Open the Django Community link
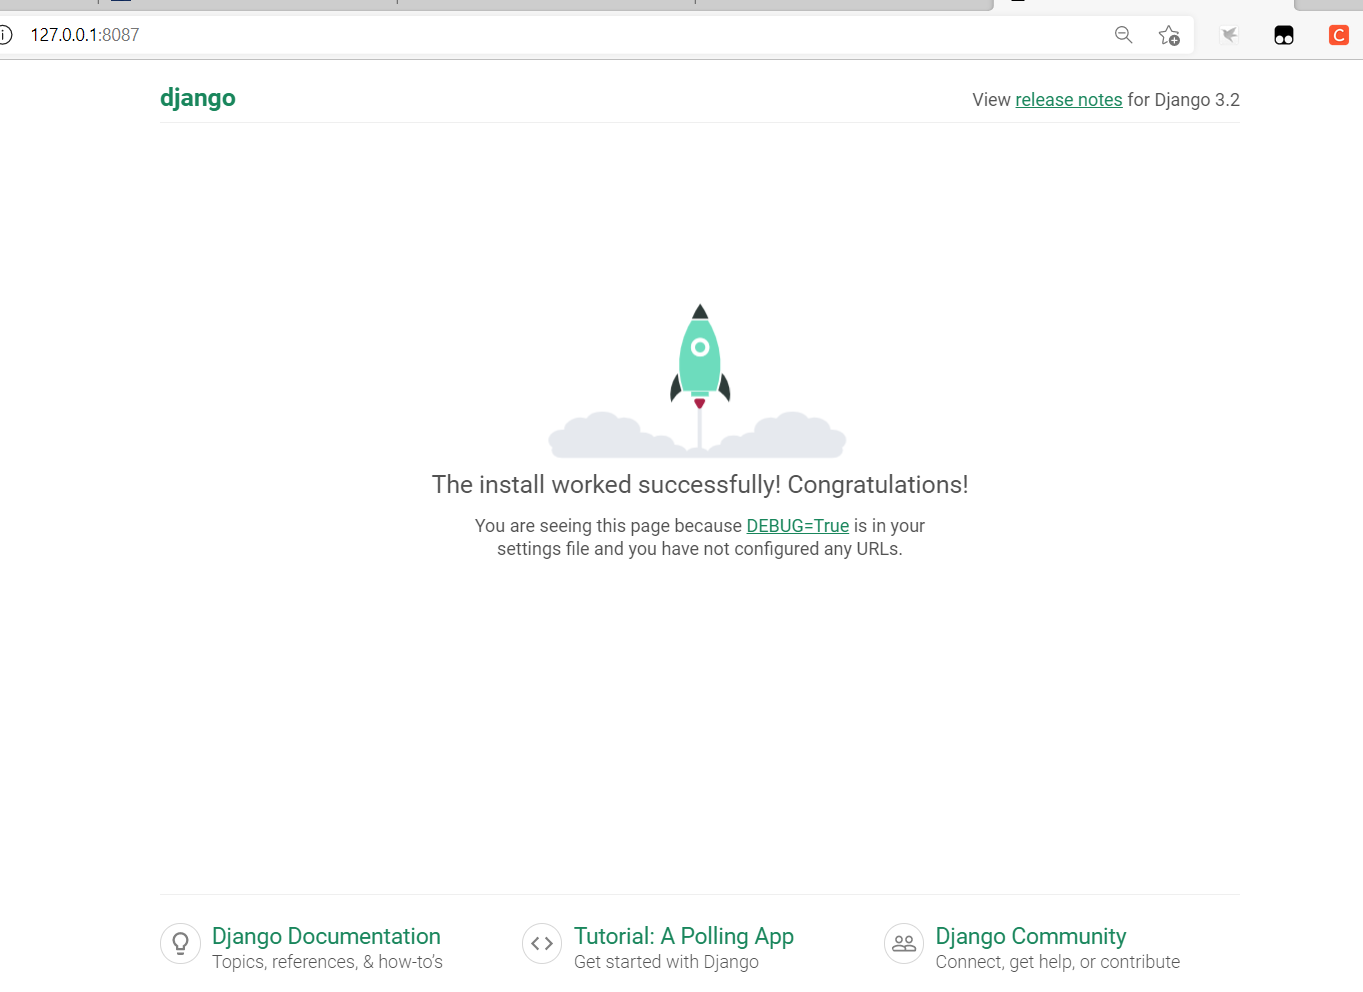1363x992 pixels. (1031, 936)
